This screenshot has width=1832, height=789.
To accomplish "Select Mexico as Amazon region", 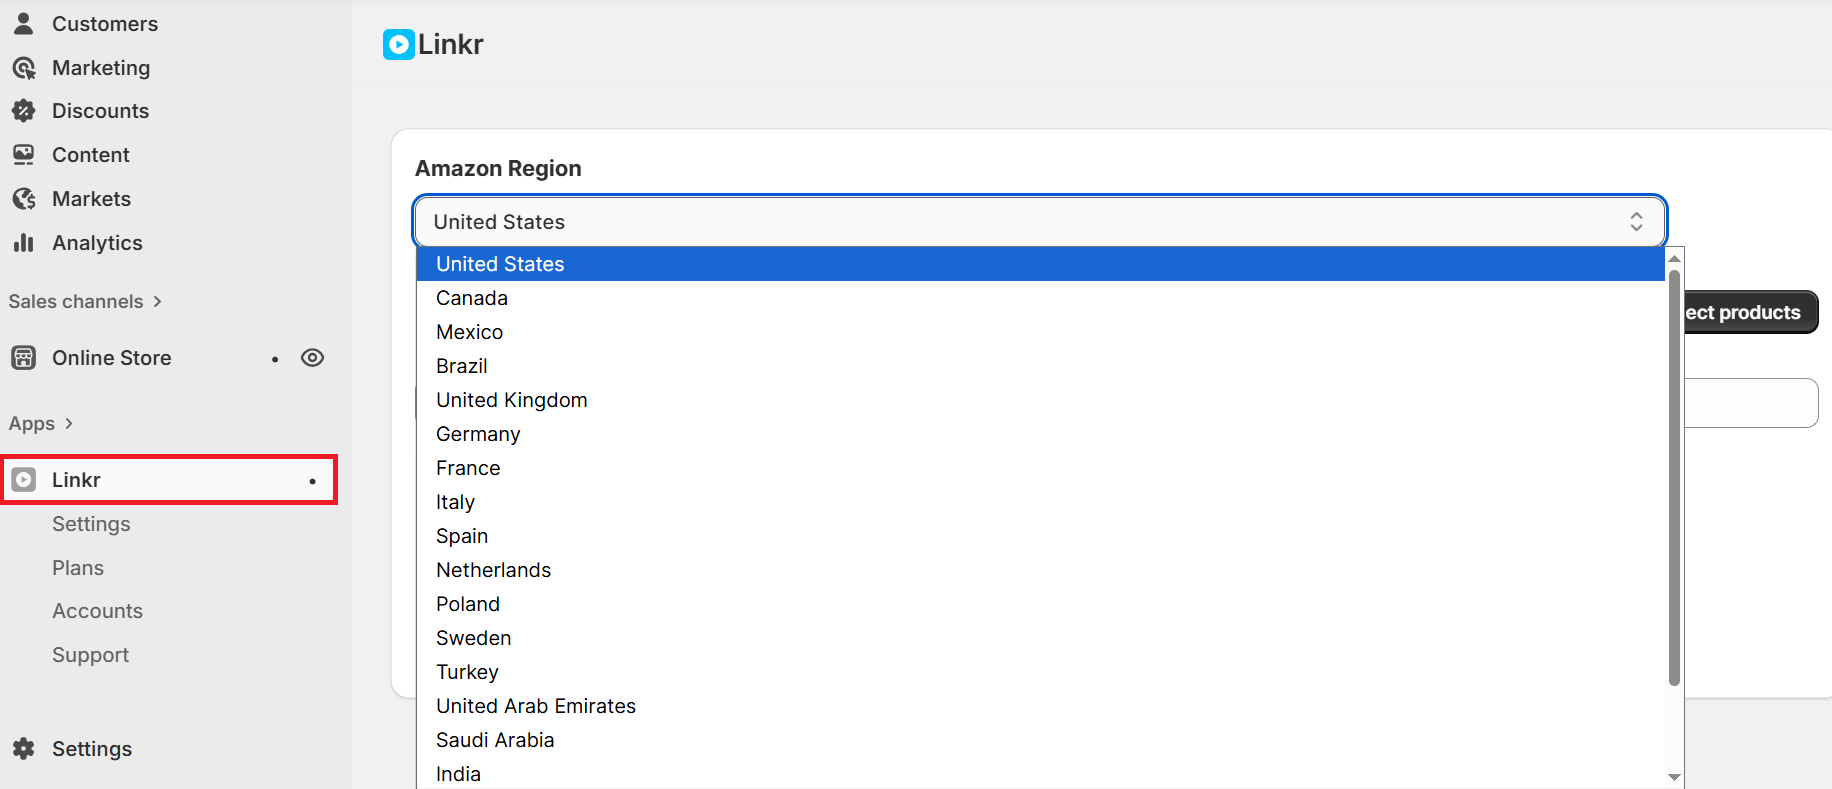I will click(1040, 332).
